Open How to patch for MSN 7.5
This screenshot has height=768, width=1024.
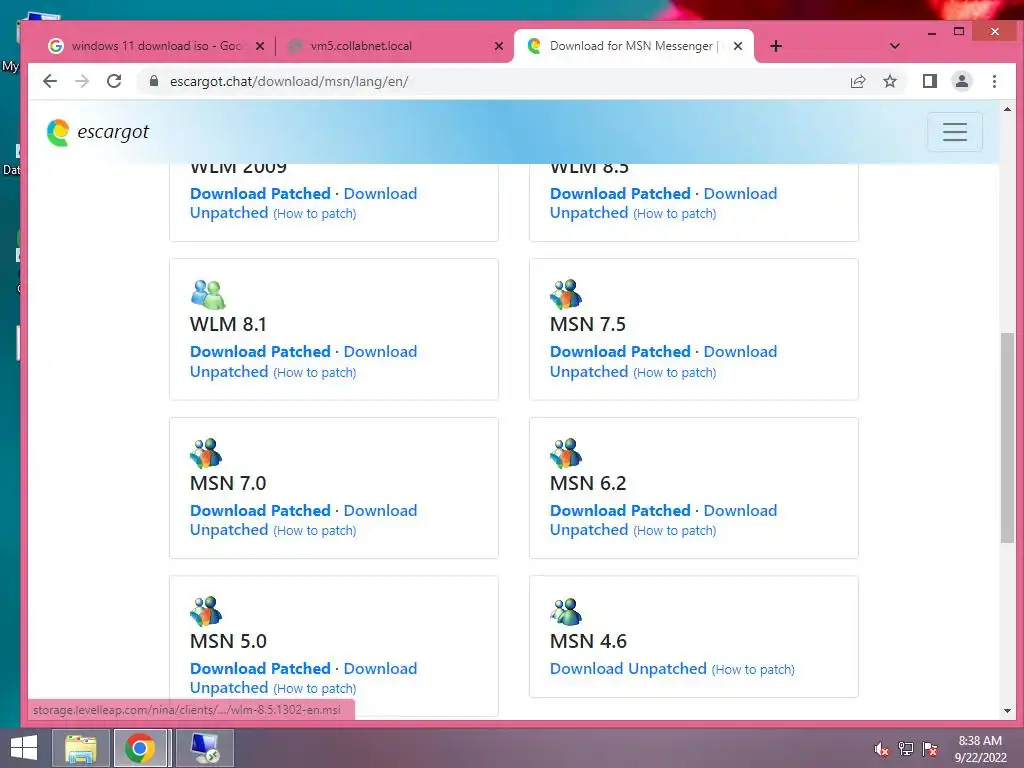coord(675,372)
